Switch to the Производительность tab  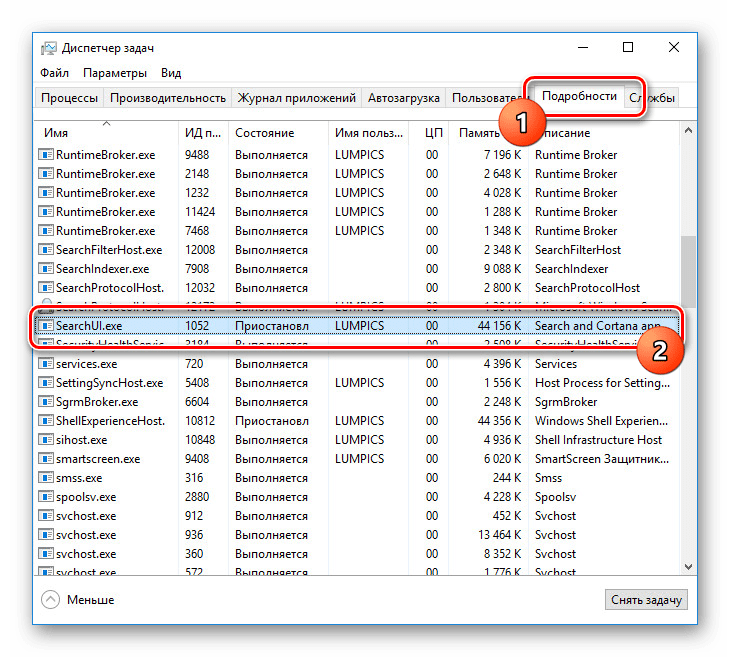(168, 98)
